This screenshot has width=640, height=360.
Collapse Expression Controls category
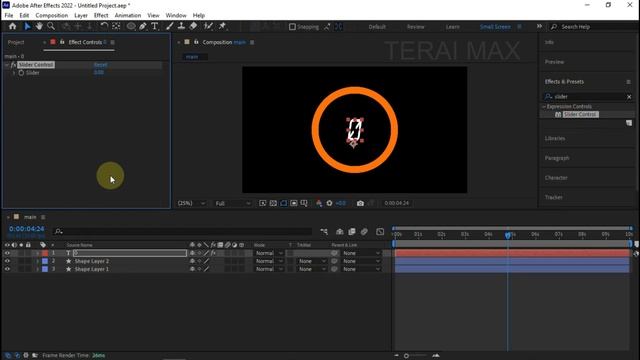point(544,107)
